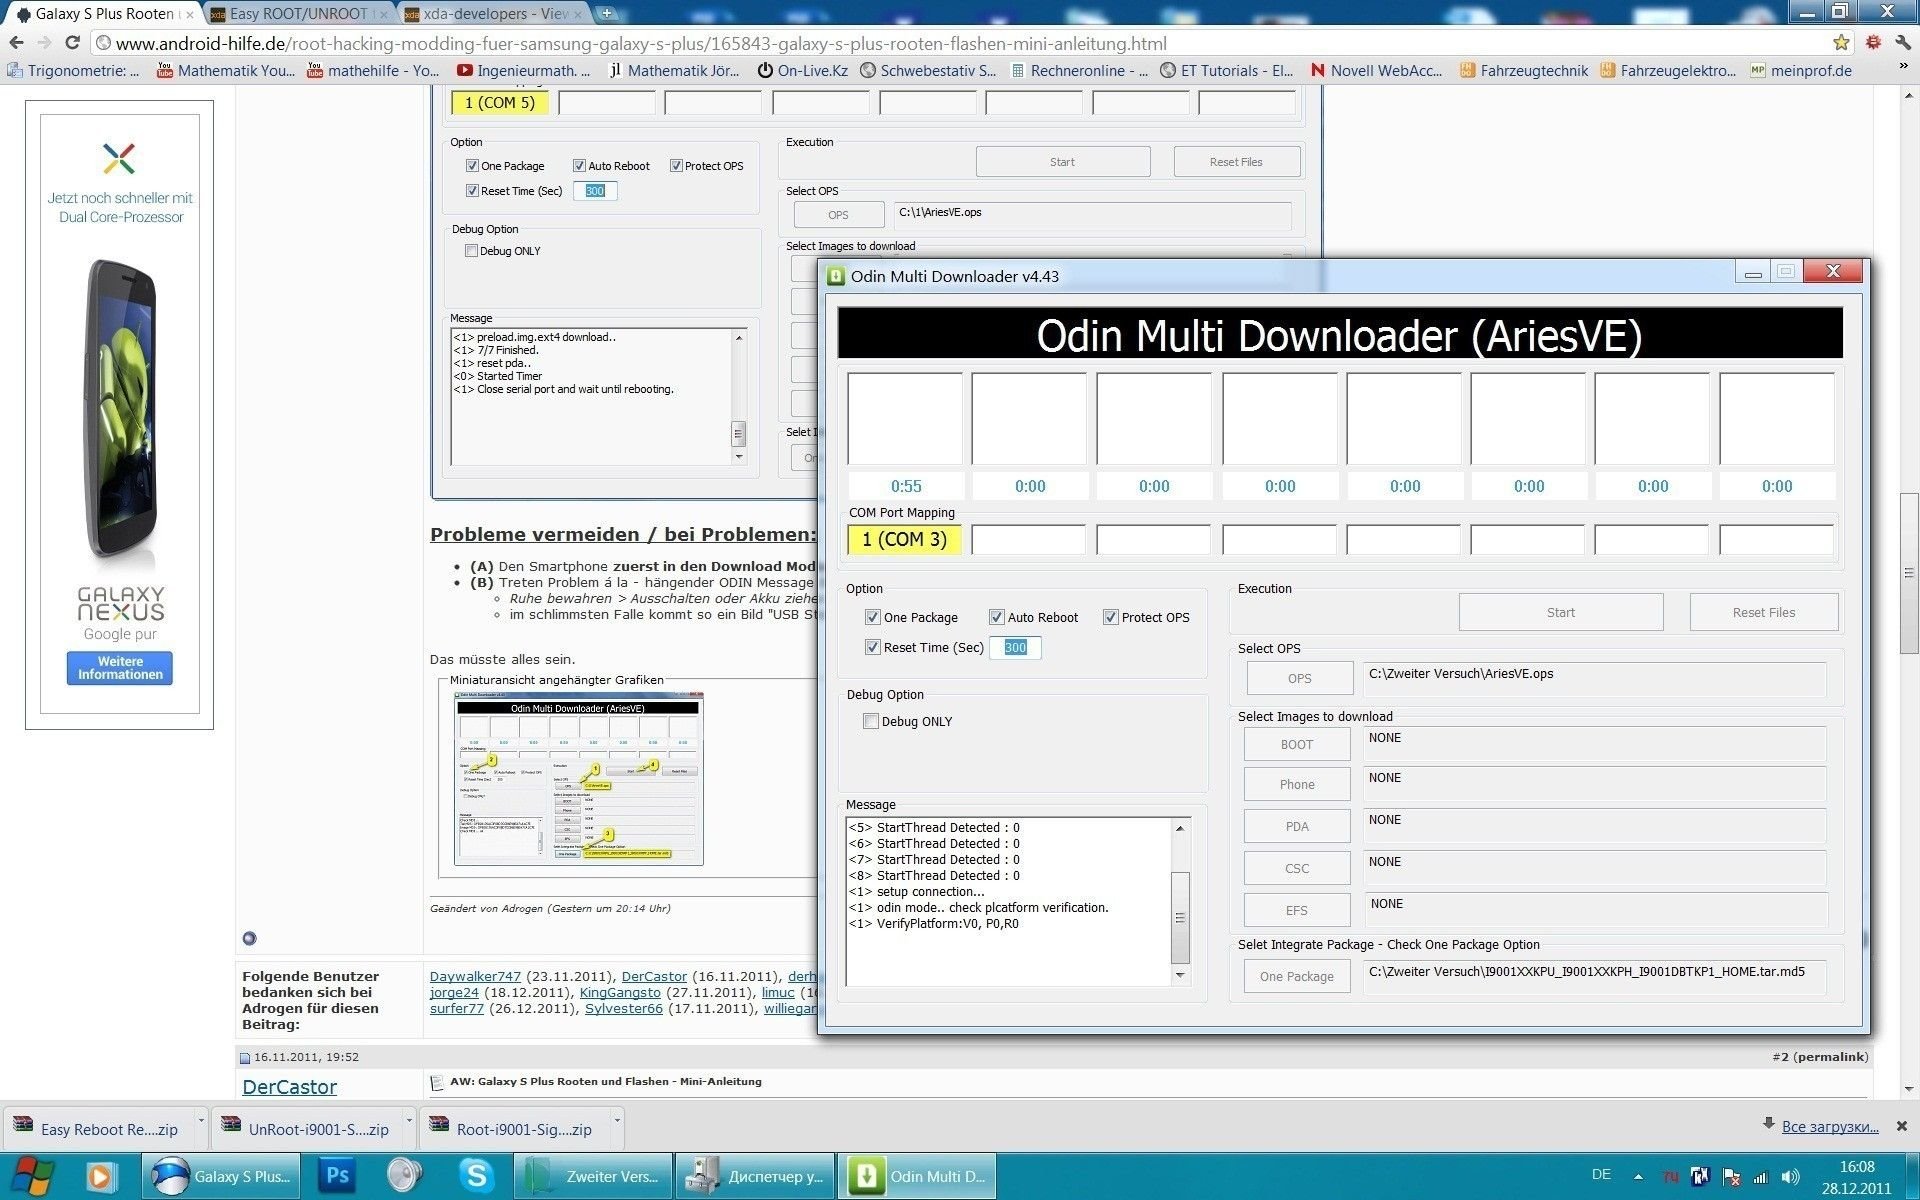Screen dimensions: 1920x1200
Task: Open UnRoot-i9001-S....zip download menu arrow
Action: click(409, 1121)
